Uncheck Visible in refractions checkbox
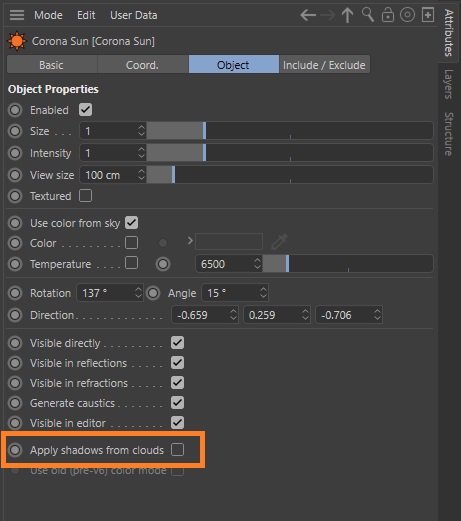The height and width of the screenshot is (521, 461). 177,383
